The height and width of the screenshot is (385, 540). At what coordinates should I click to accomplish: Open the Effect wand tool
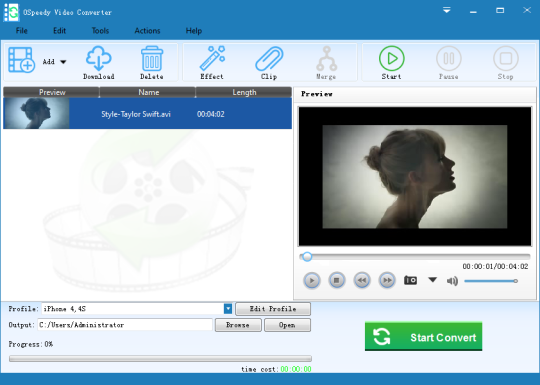[212, 58]
